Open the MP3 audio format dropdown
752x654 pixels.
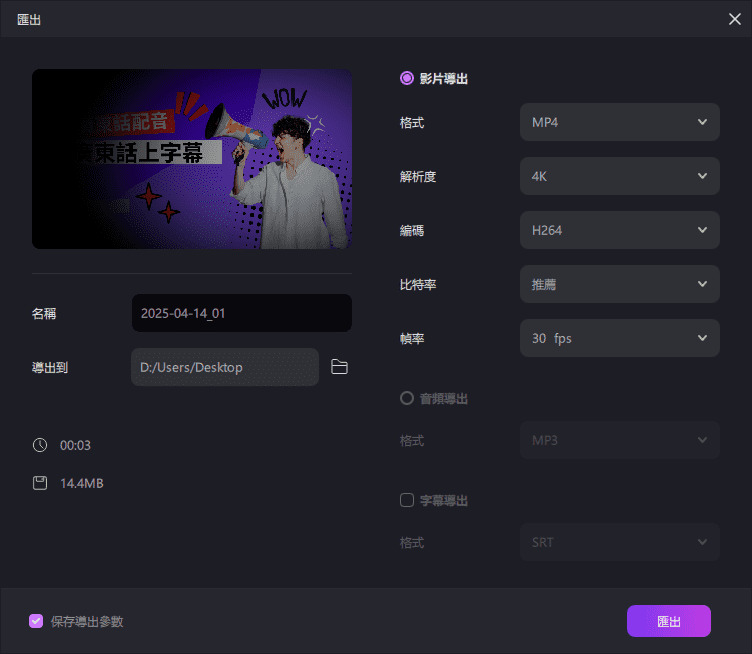click(x=619, y=440)
